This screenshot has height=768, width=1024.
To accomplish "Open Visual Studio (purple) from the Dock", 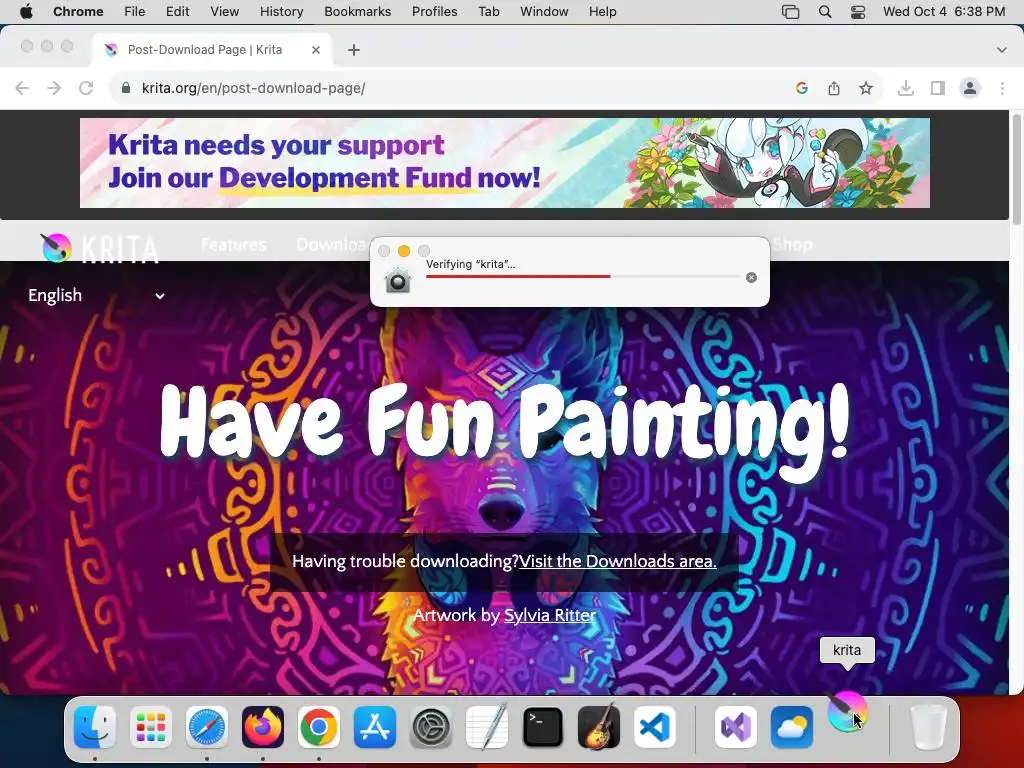I will tap(736, 727).
